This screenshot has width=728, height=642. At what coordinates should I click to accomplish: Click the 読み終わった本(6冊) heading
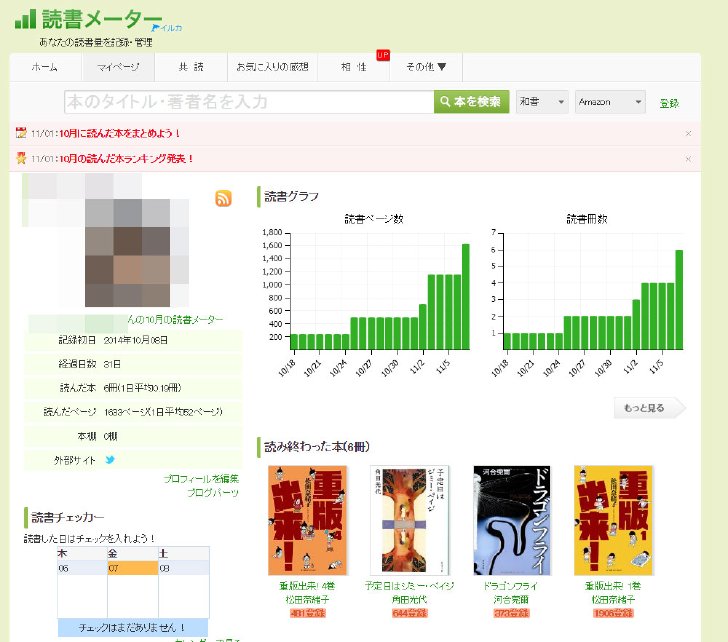pyautogui.click(x=317, y=447)
